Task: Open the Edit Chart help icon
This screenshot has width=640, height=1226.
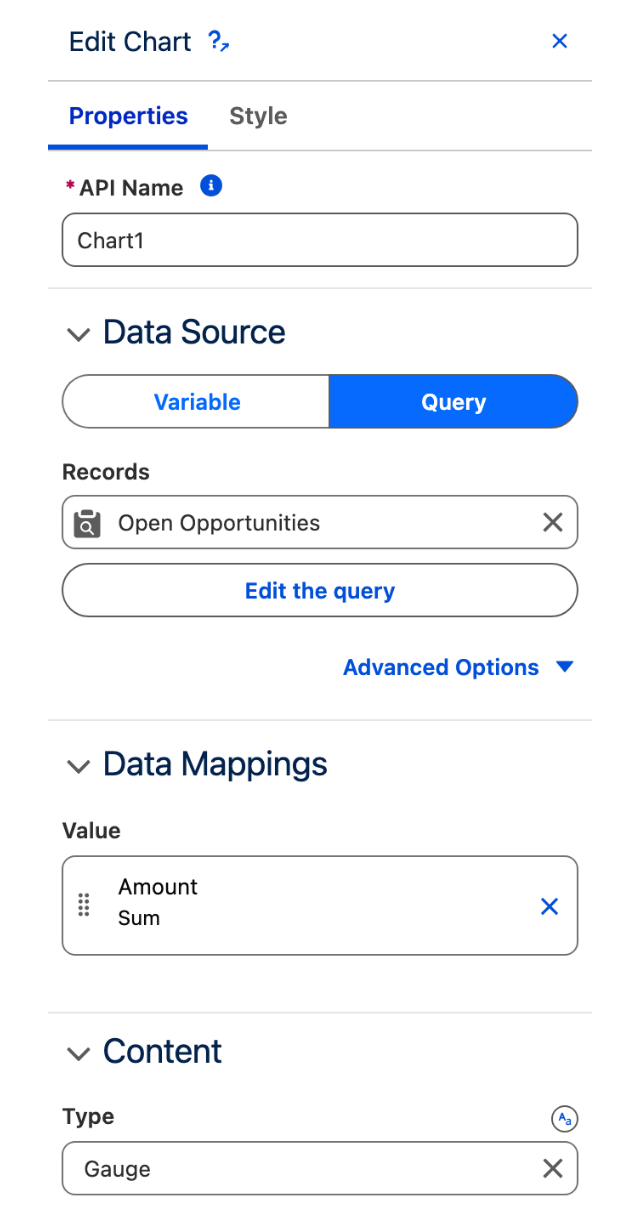Action: [x=218, y=41]
